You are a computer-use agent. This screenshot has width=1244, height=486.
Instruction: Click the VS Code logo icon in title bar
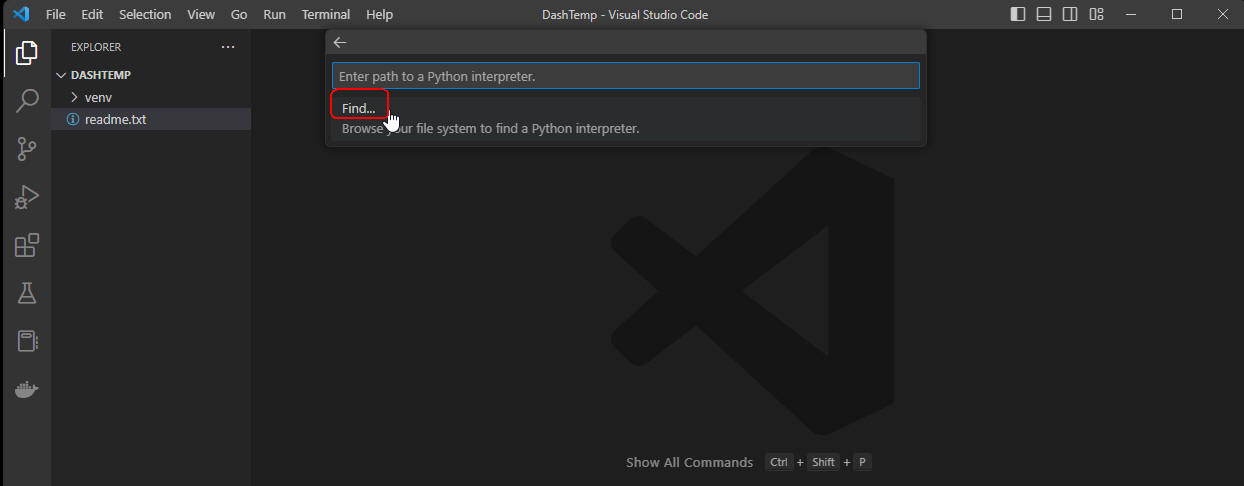(21, 14)
